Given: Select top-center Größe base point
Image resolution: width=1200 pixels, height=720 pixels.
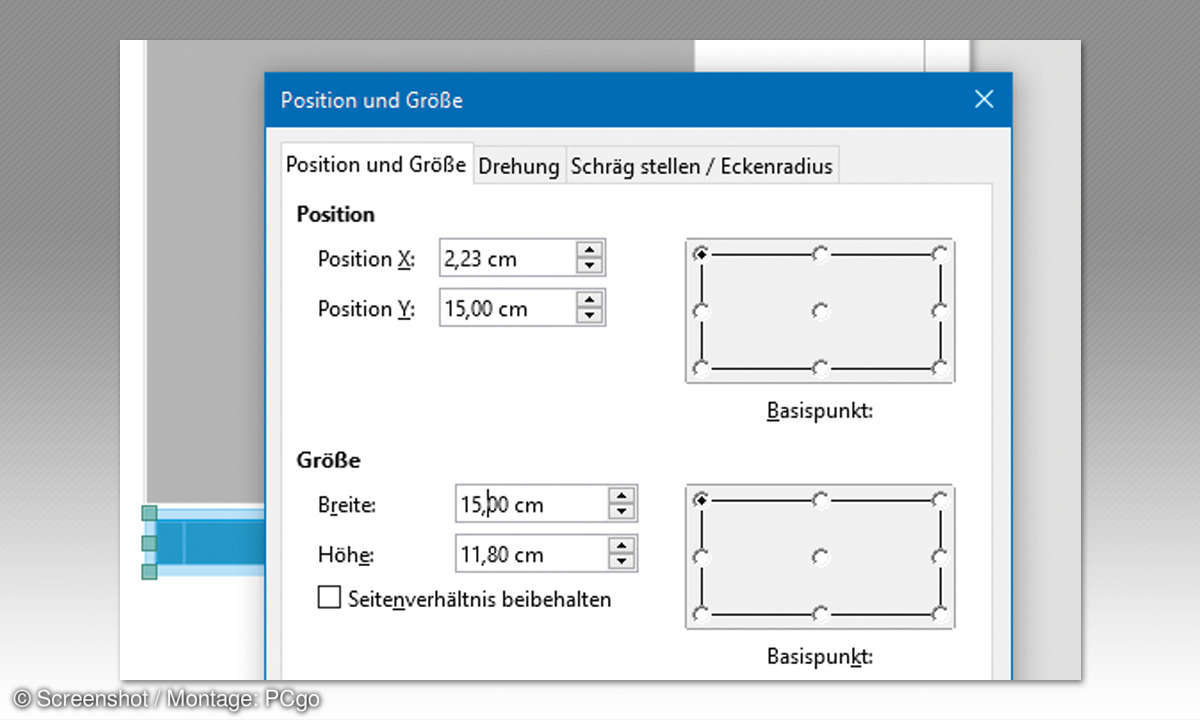Looking at the screenshot, I should coord(820,499).
